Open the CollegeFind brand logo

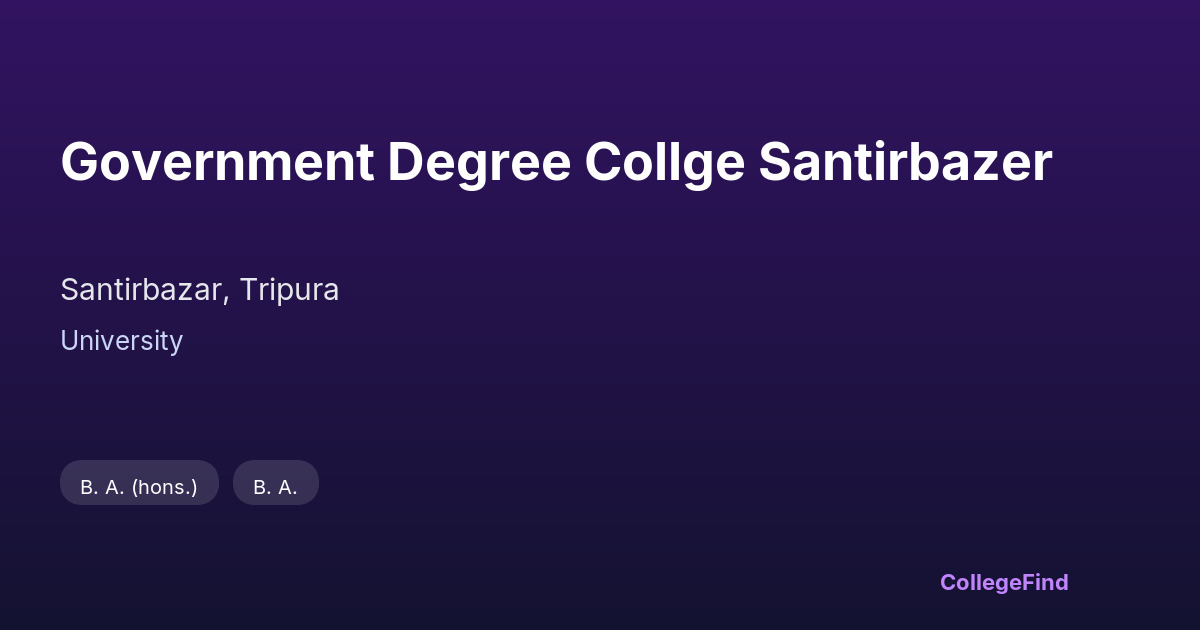[x=1003, y=582]
